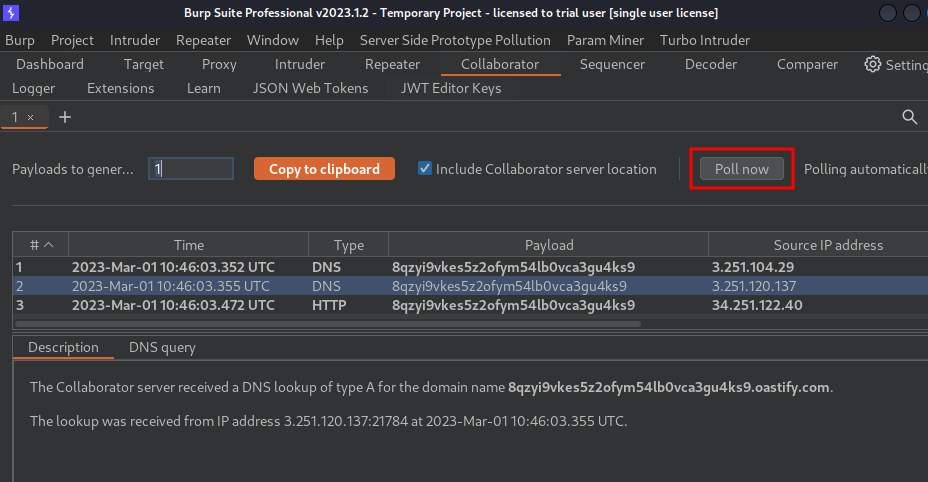This screenshot has height=482, width=928.
Task: Open the DNS query detail tab
Action: point(162,348)
